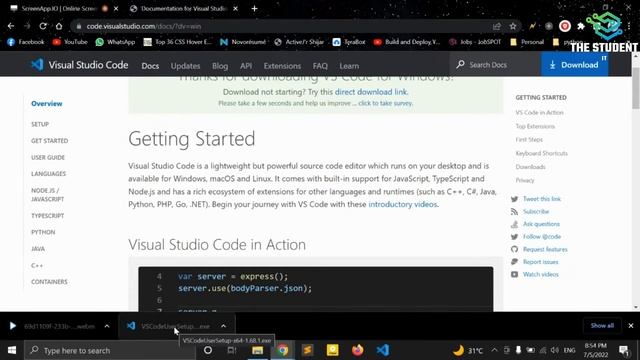Open Windows Start menu
Image resolution: width=640 pixels, height=360 pixels.
pyautogui.click(x=12, y=350)
